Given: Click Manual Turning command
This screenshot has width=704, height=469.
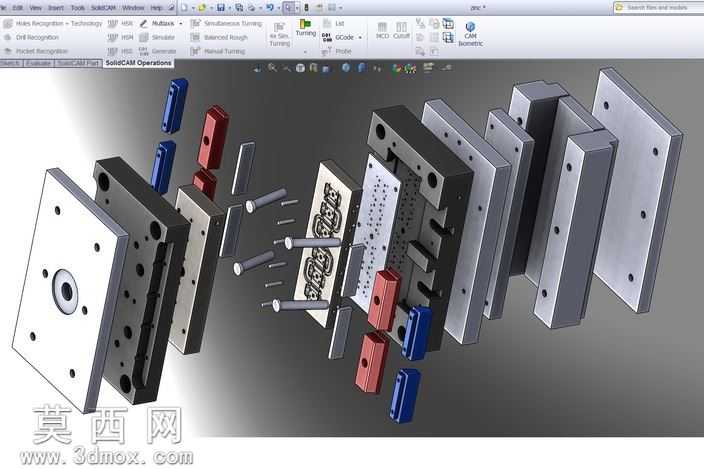Looking at the screenshot, I should 218,51.
